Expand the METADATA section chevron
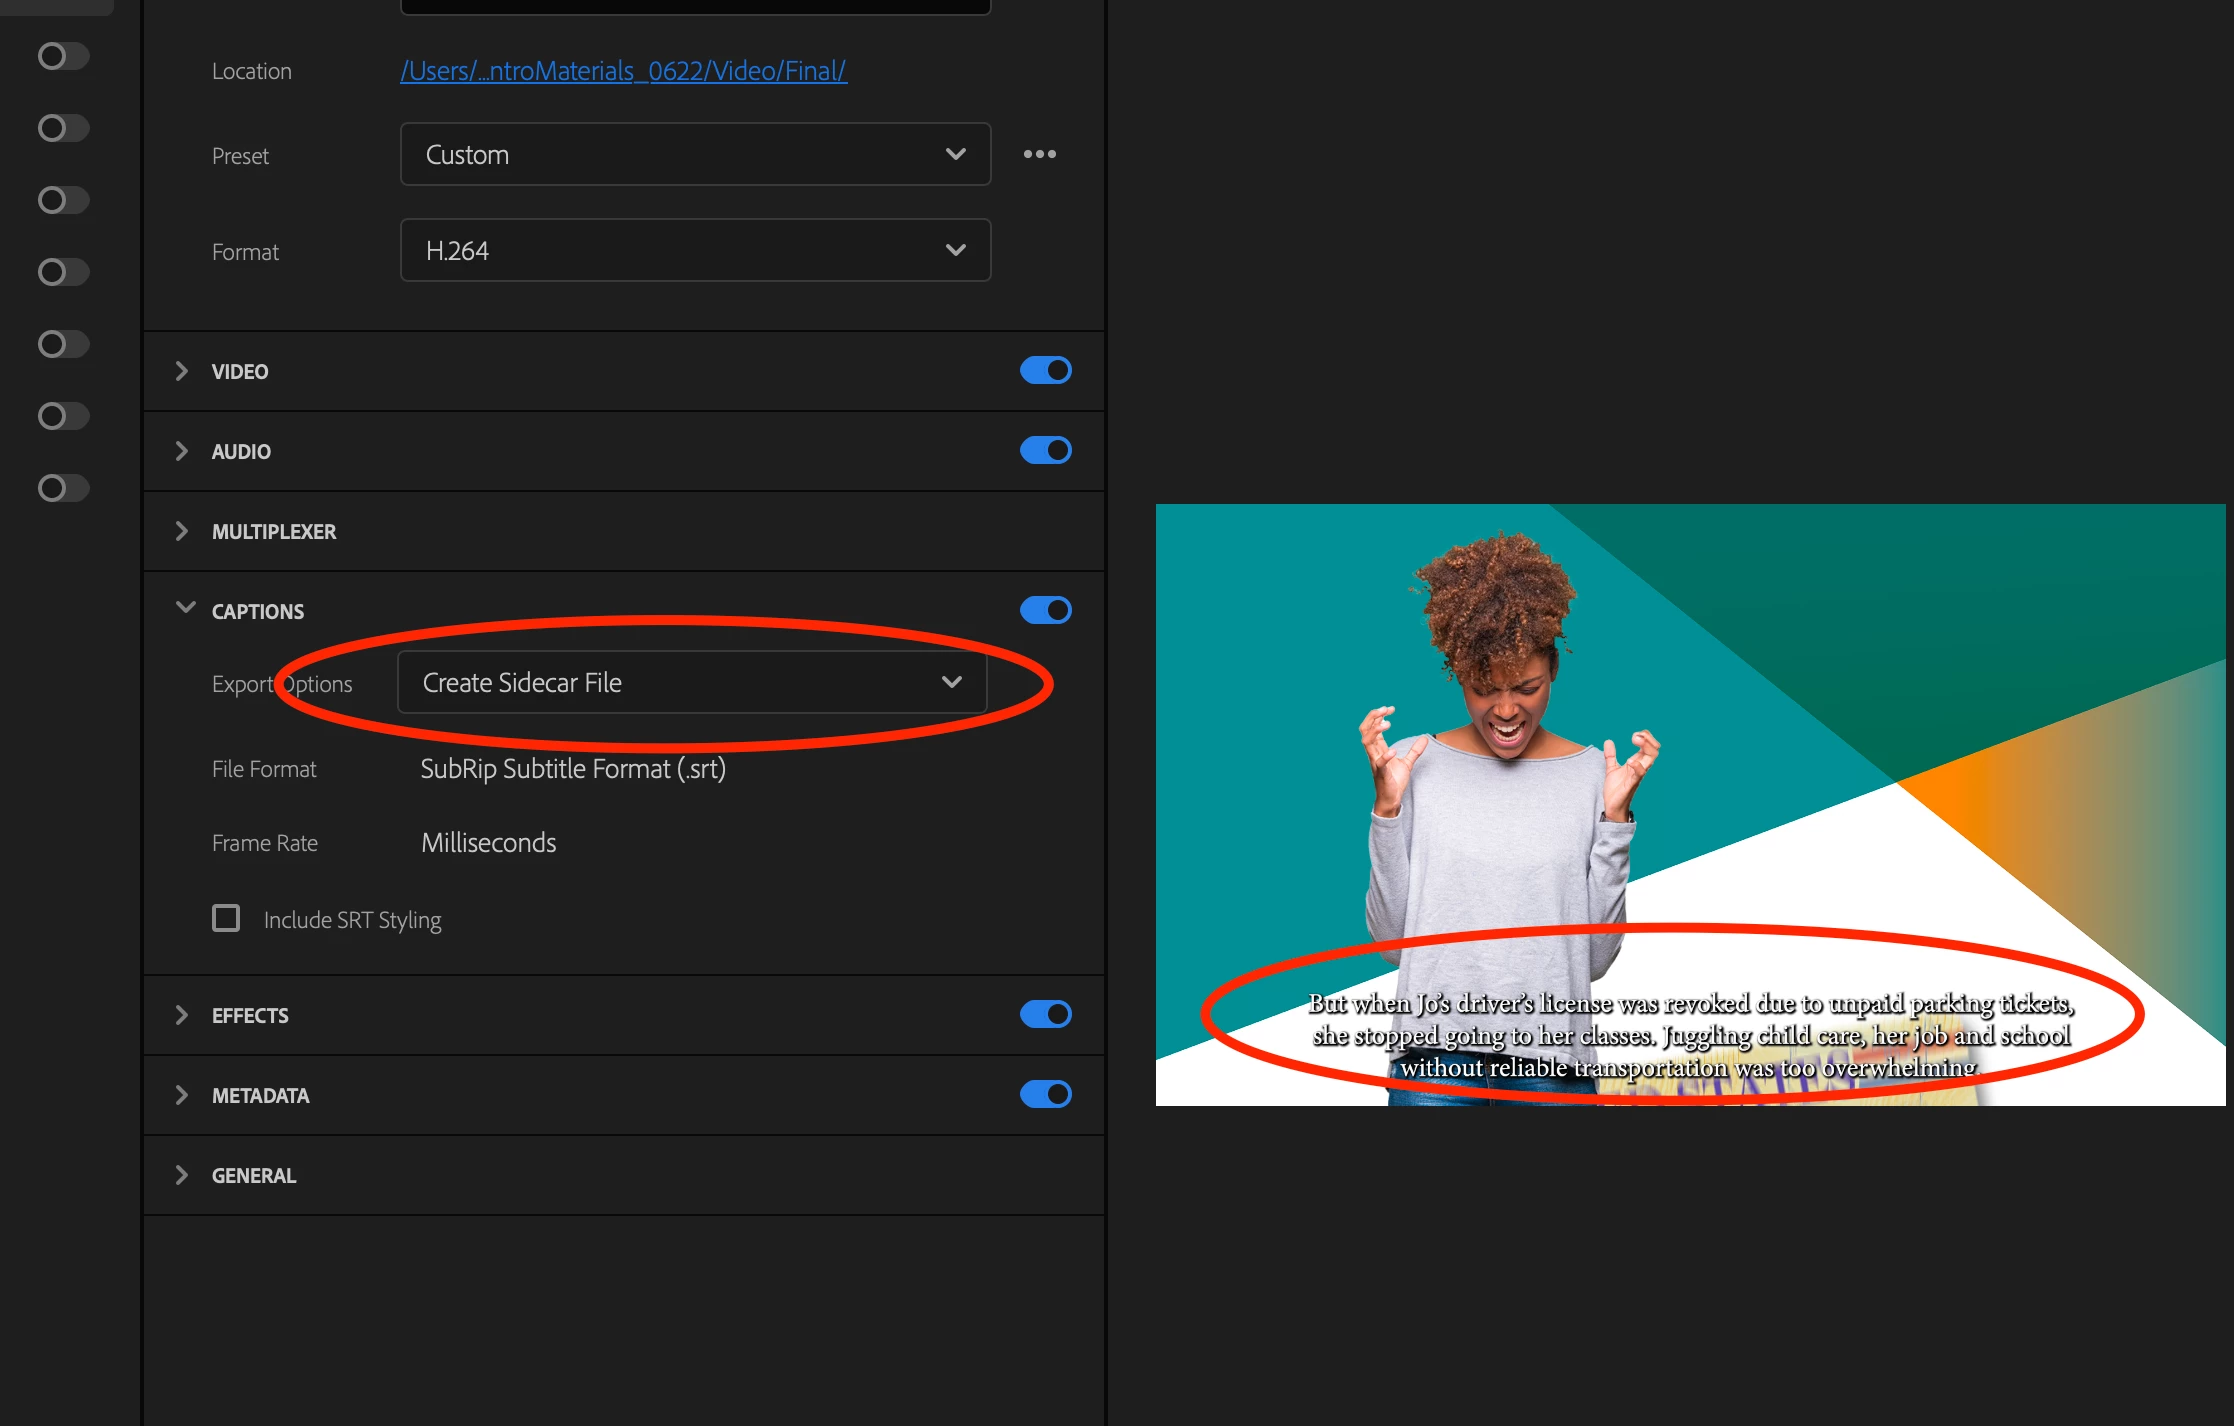This screenshot has width=2234, height=1426. click(x=182, y=1095)
